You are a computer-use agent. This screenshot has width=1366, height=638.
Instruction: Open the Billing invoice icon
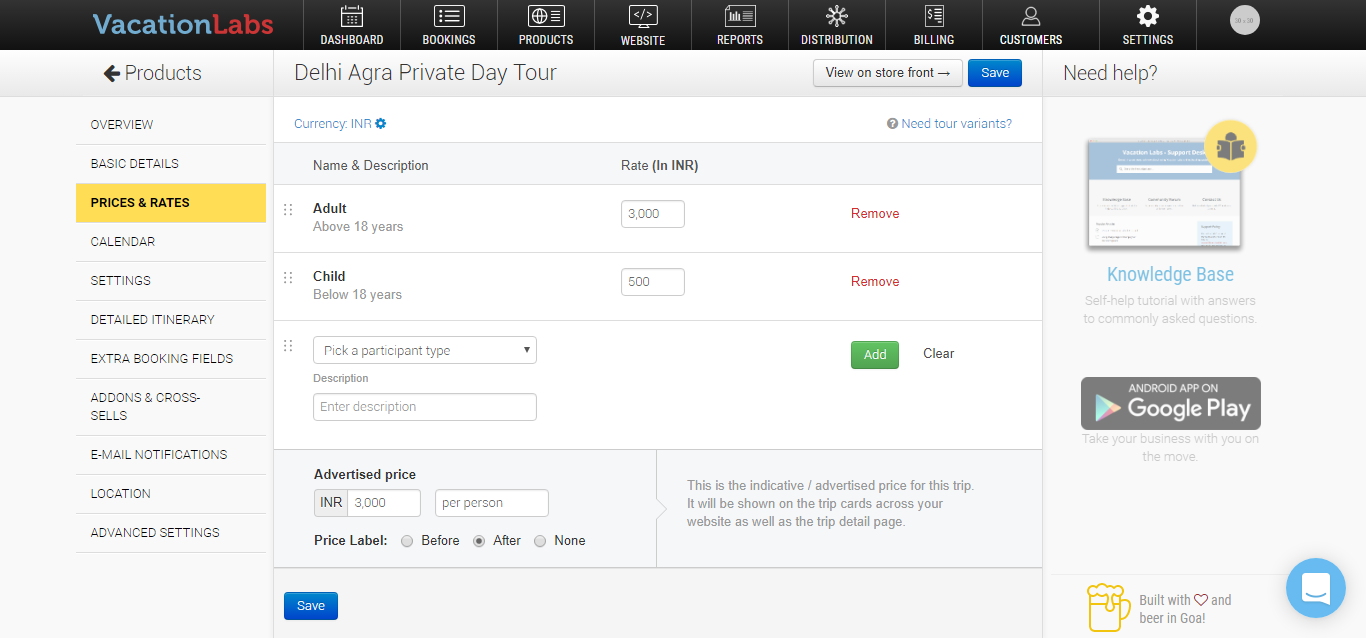point(934,16)
